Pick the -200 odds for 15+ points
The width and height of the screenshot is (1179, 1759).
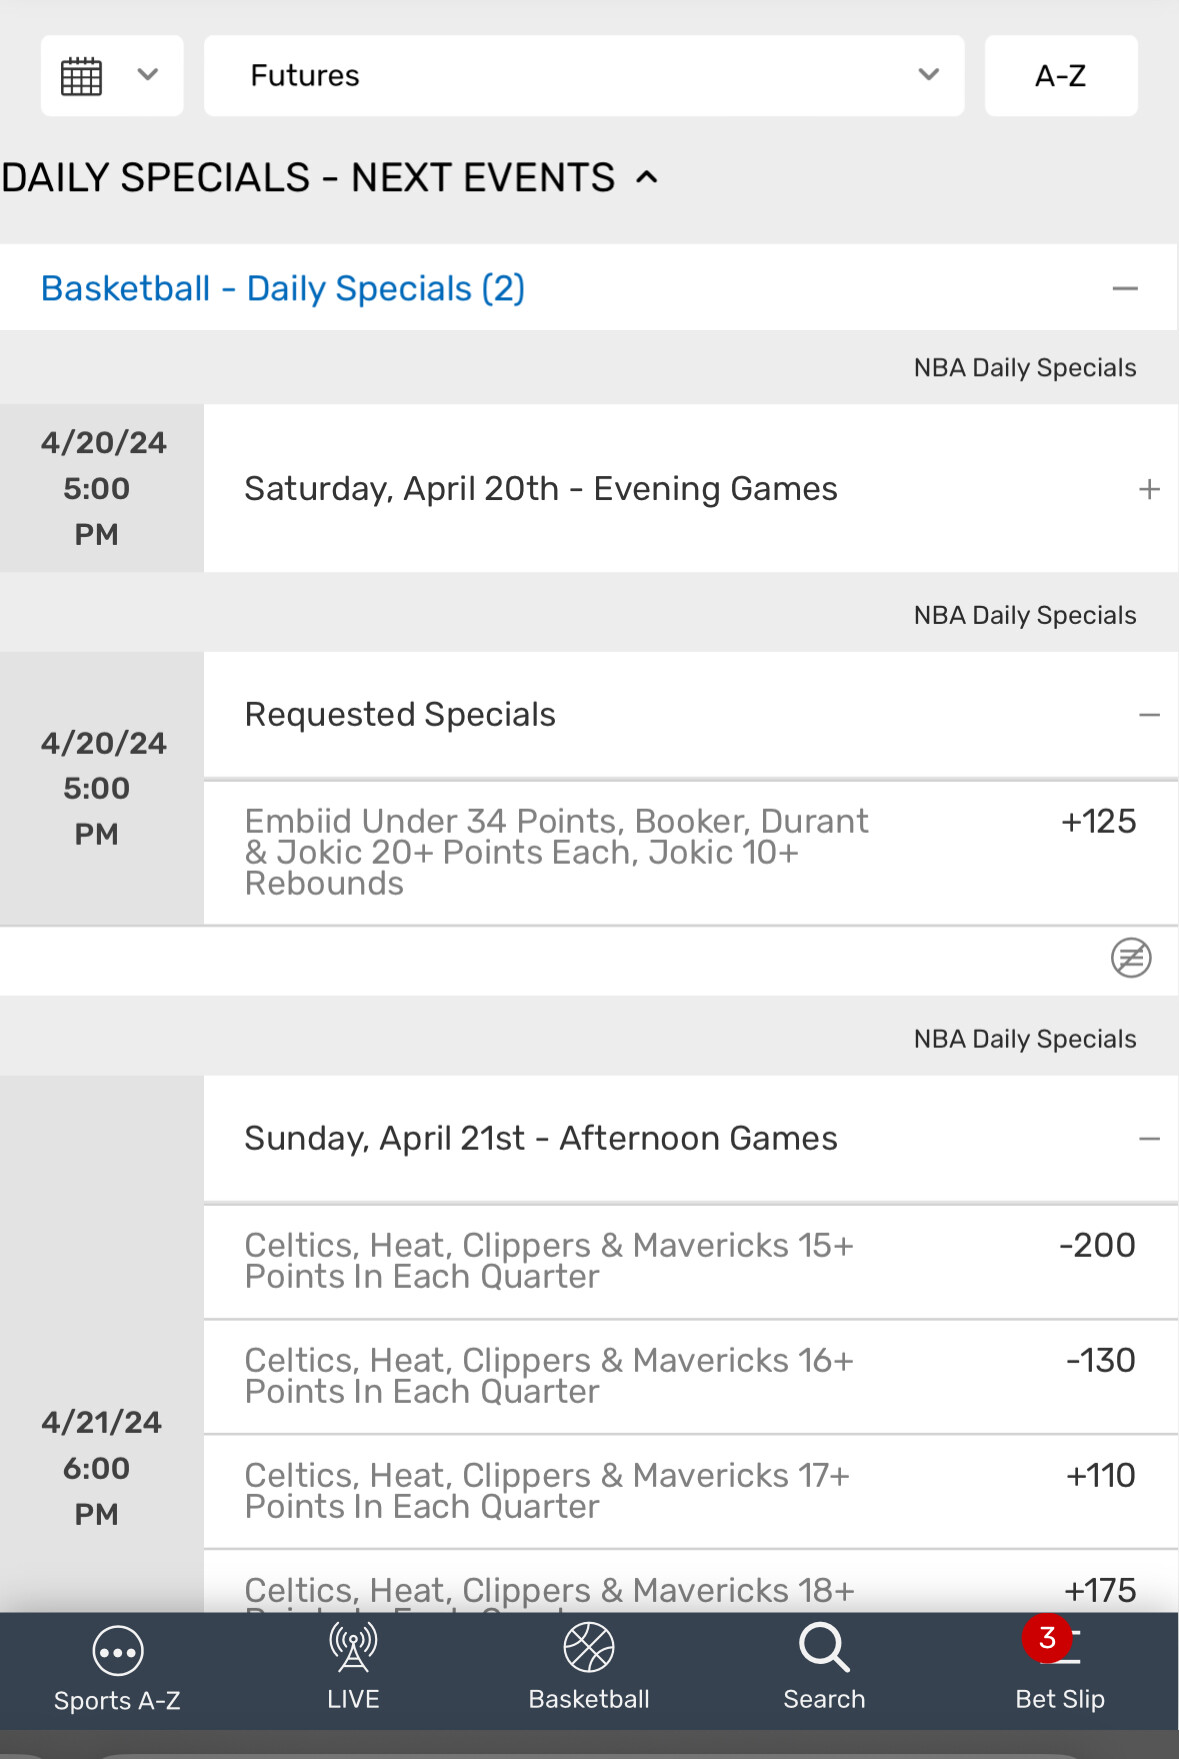coord(1097,1246)
